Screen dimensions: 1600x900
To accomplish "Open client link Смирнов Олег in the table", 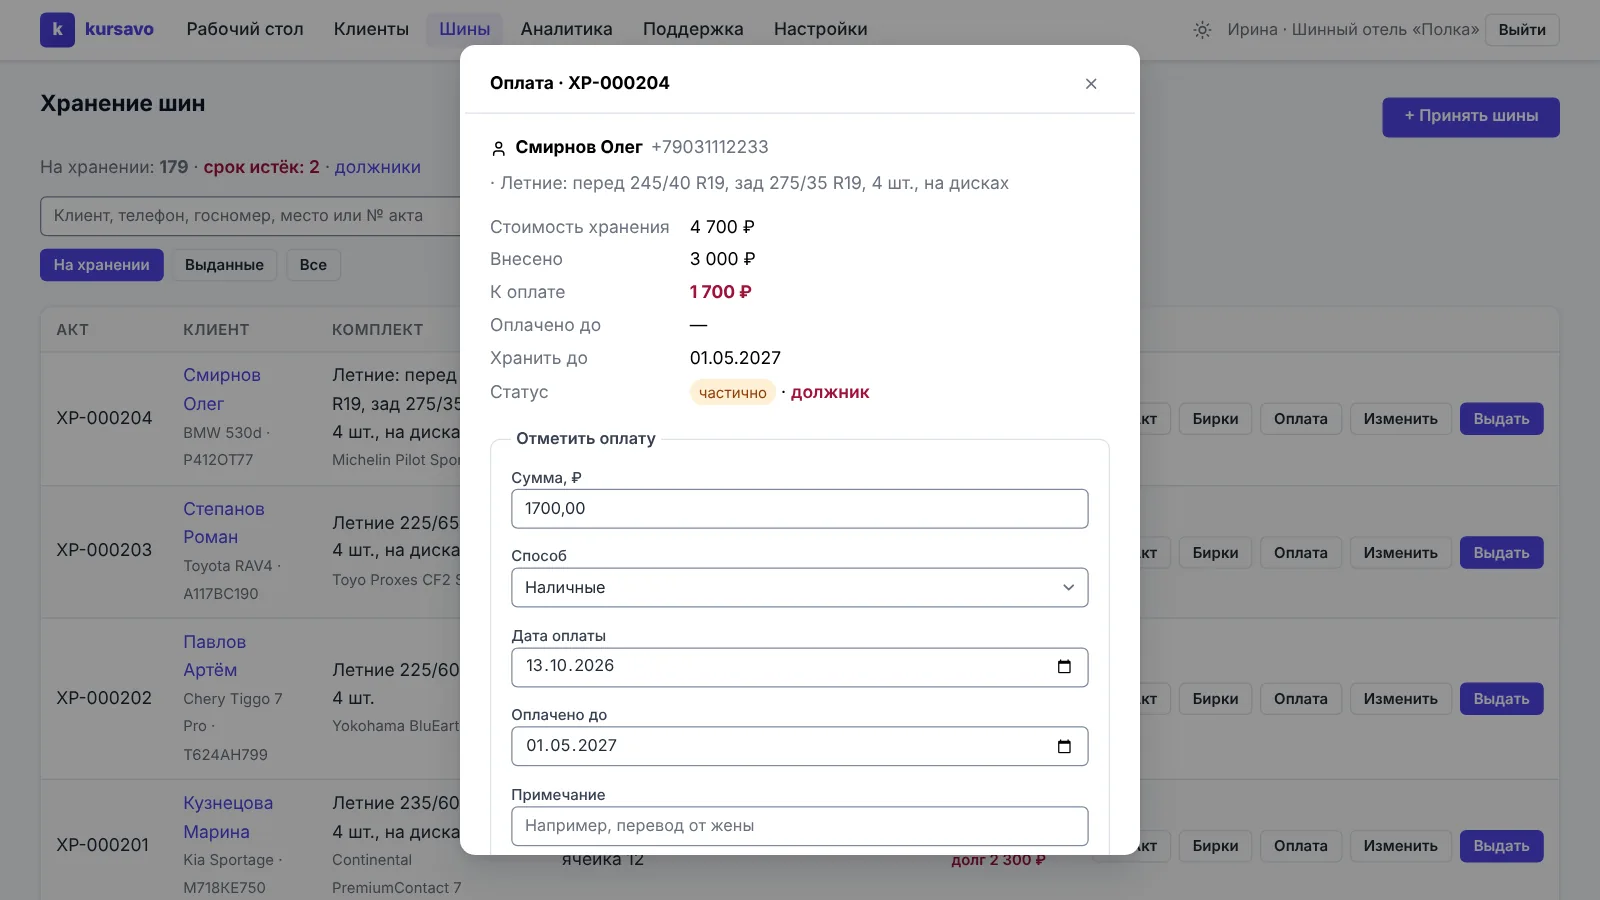I will [x=221, y=390].
